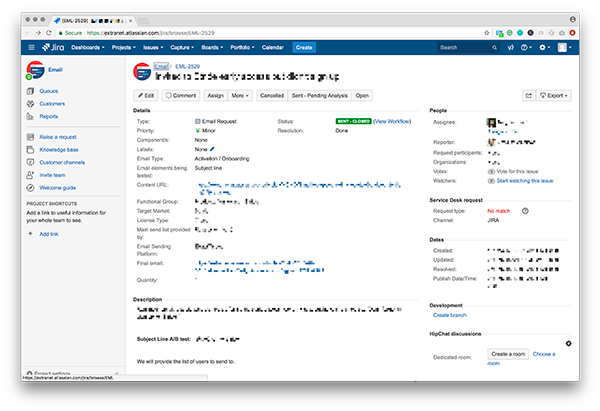This screenshot has width=600, height=411.
Task: Click the Email project avatar in sidebar
Action: tap(35, 70)
